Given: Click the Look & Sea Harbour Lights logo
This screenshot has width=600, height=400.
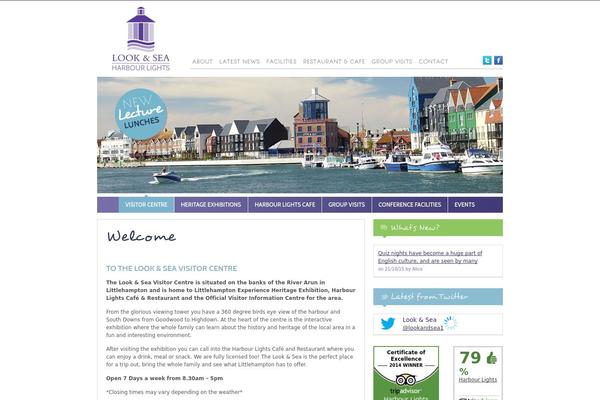Looking at the screenshot, I should click(141, 39).
